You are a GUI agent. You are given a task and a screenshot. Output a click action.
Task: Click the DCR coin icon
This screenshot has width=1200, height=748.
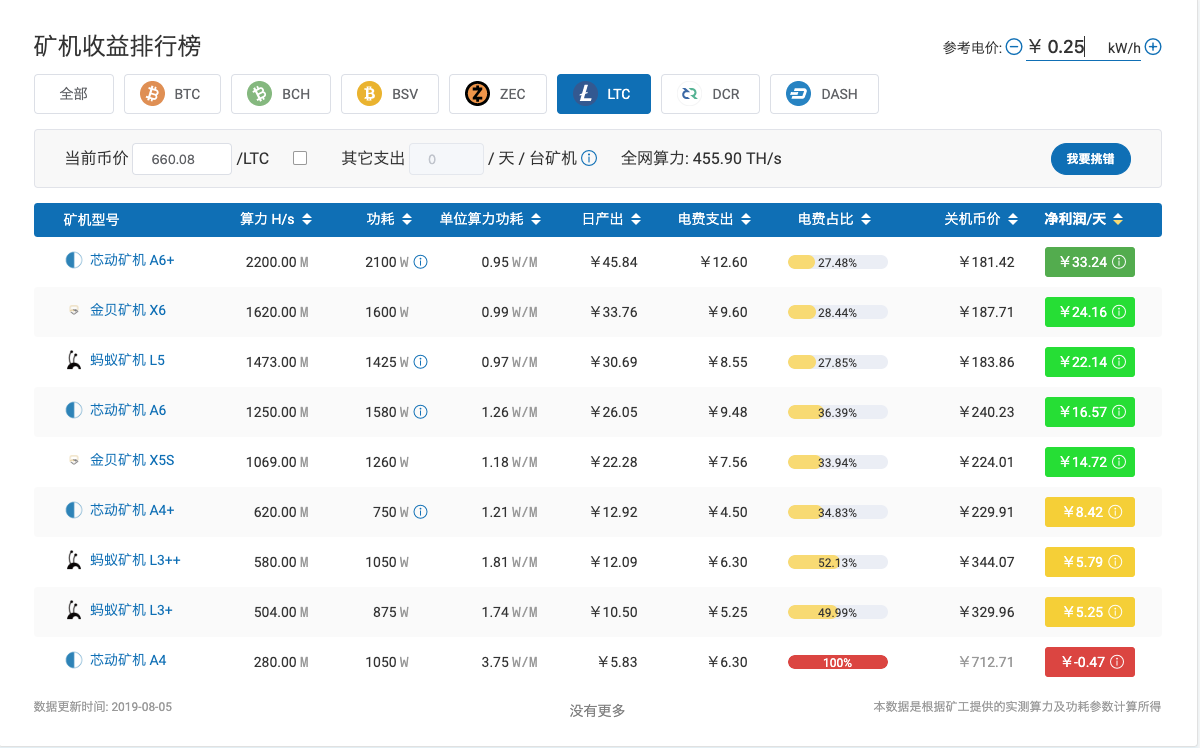[690, 93]
